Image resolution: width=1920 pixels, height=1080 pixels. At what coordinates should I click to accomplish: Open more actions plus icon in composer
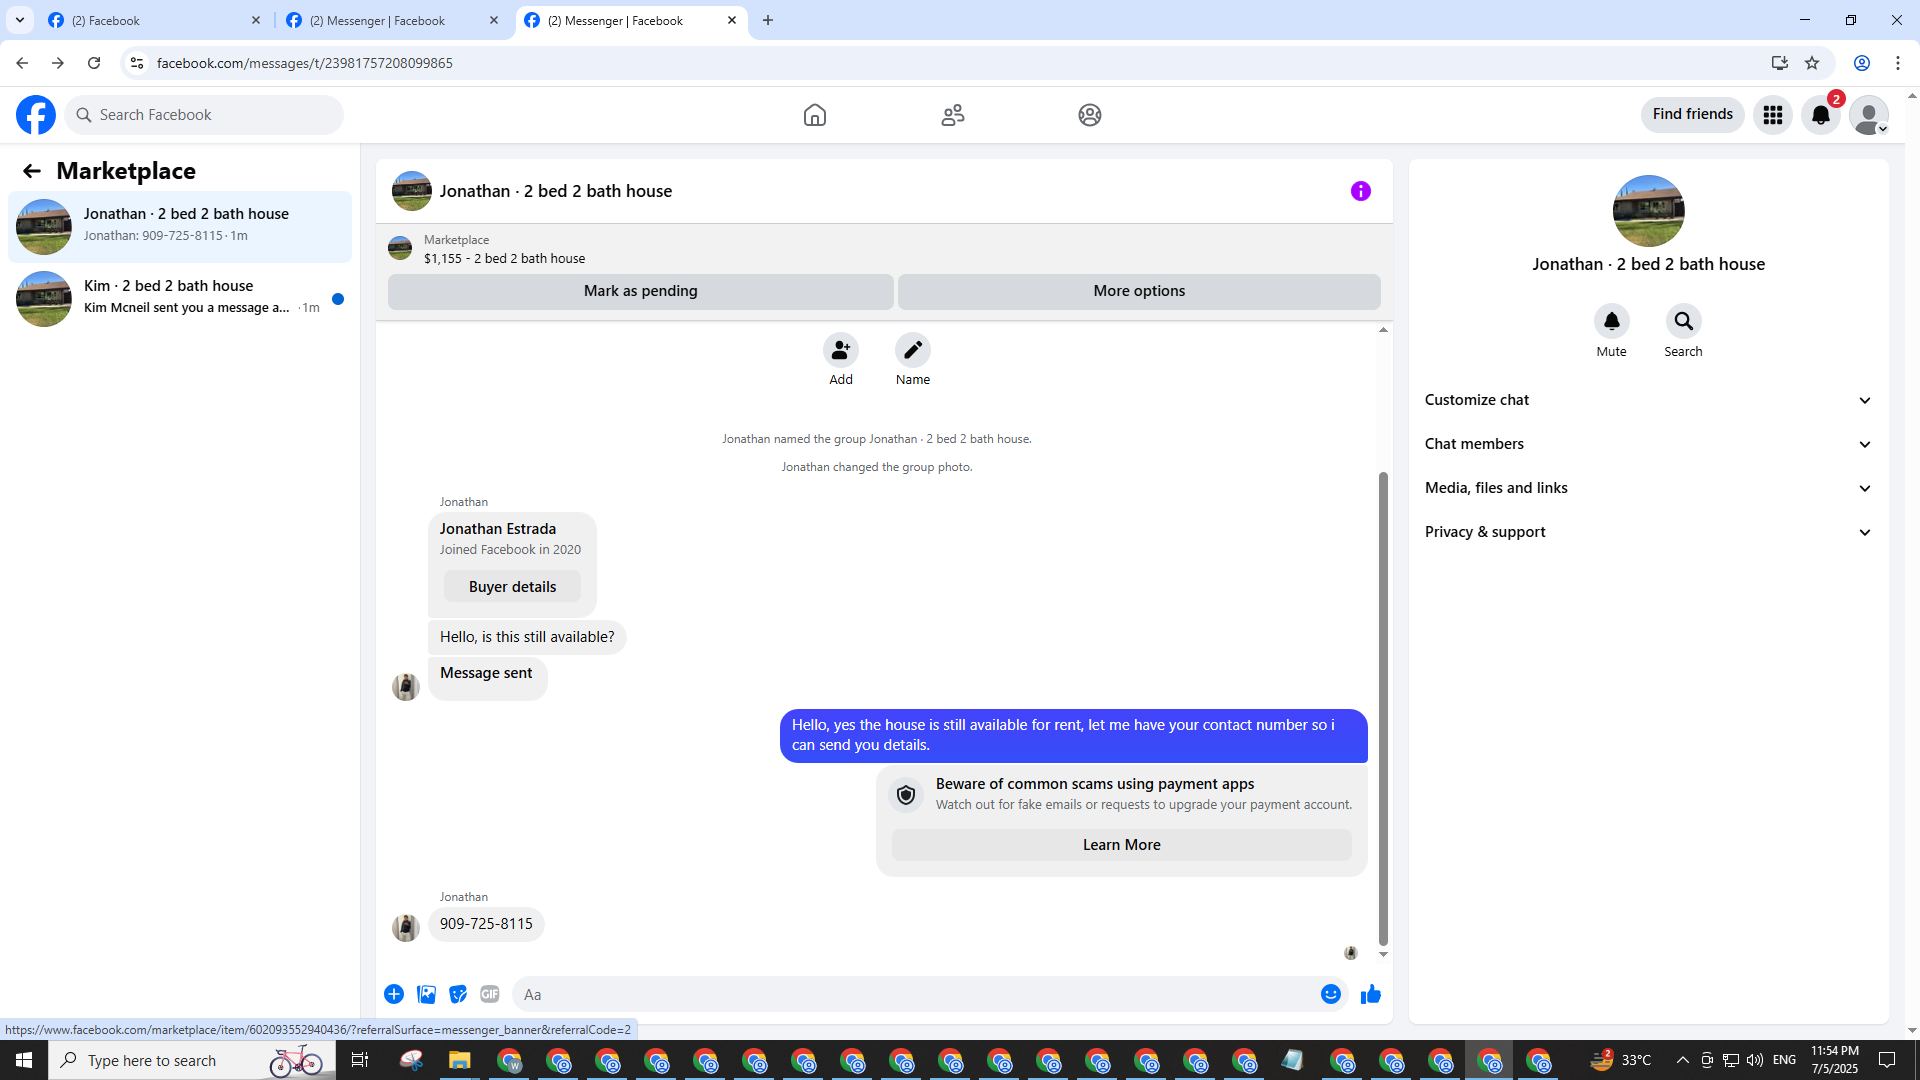pyautogui.click(x=394, y=994)
